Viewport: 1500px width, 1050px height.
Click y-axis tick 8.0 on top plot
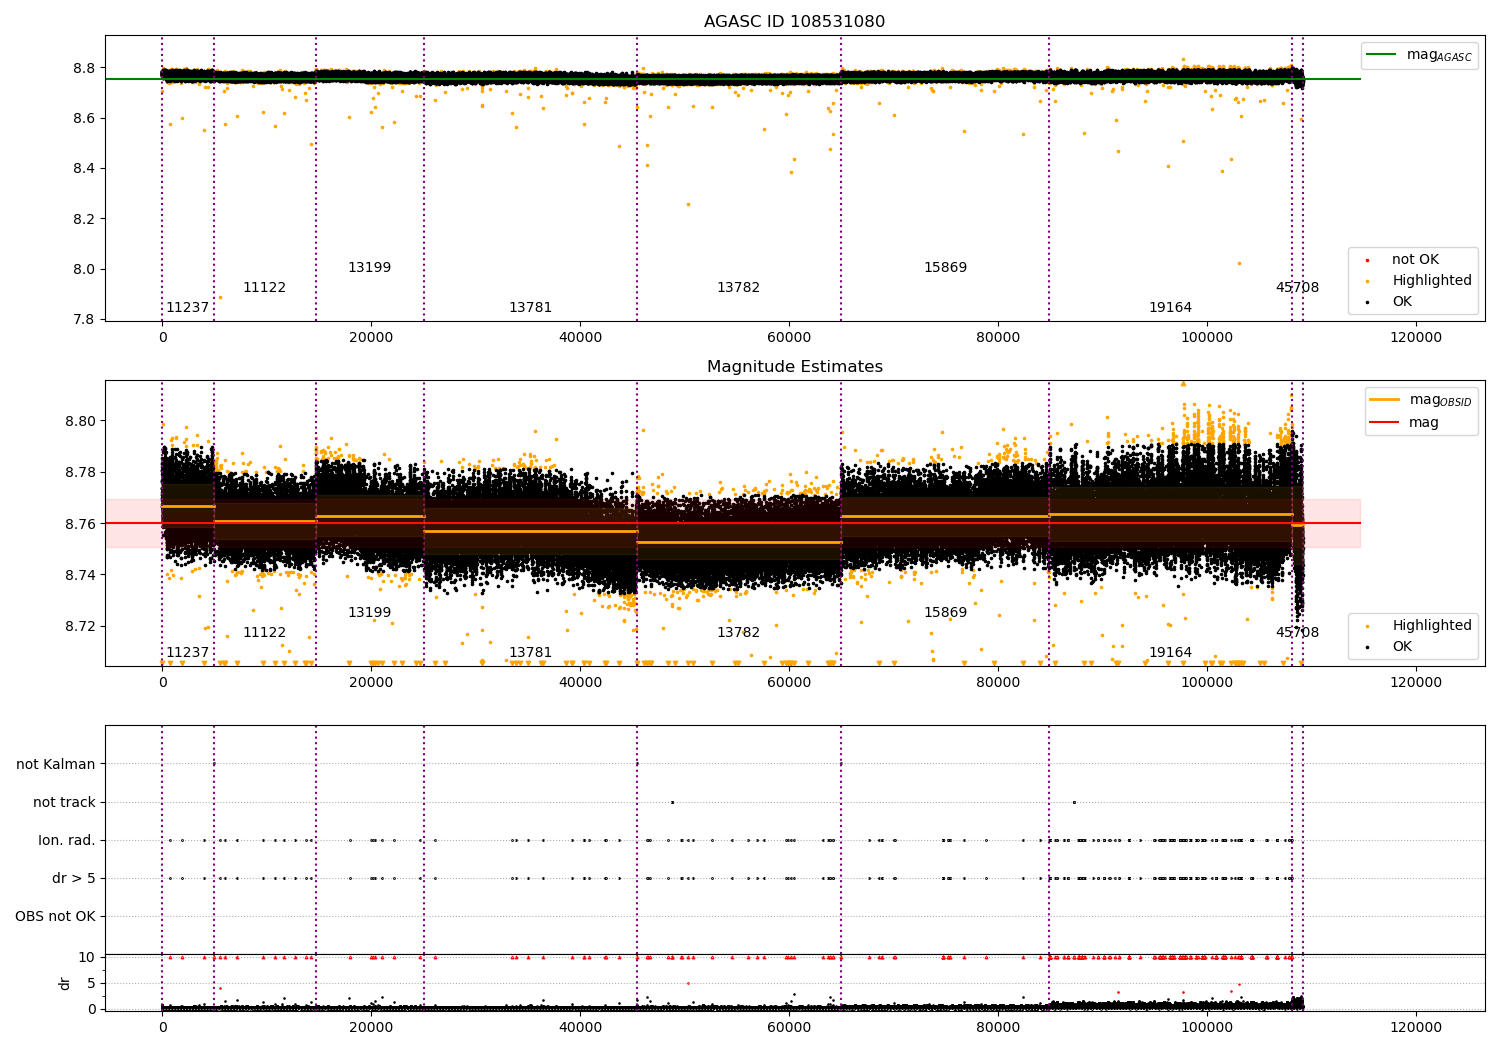[x=85, y=269]
